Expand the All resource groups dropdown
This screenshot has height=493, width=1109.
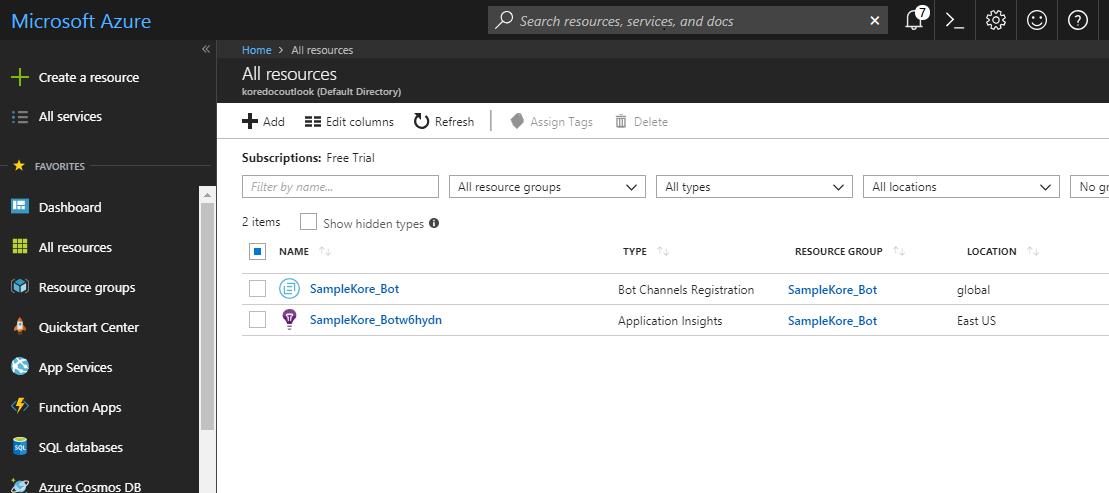pos(547,187)
